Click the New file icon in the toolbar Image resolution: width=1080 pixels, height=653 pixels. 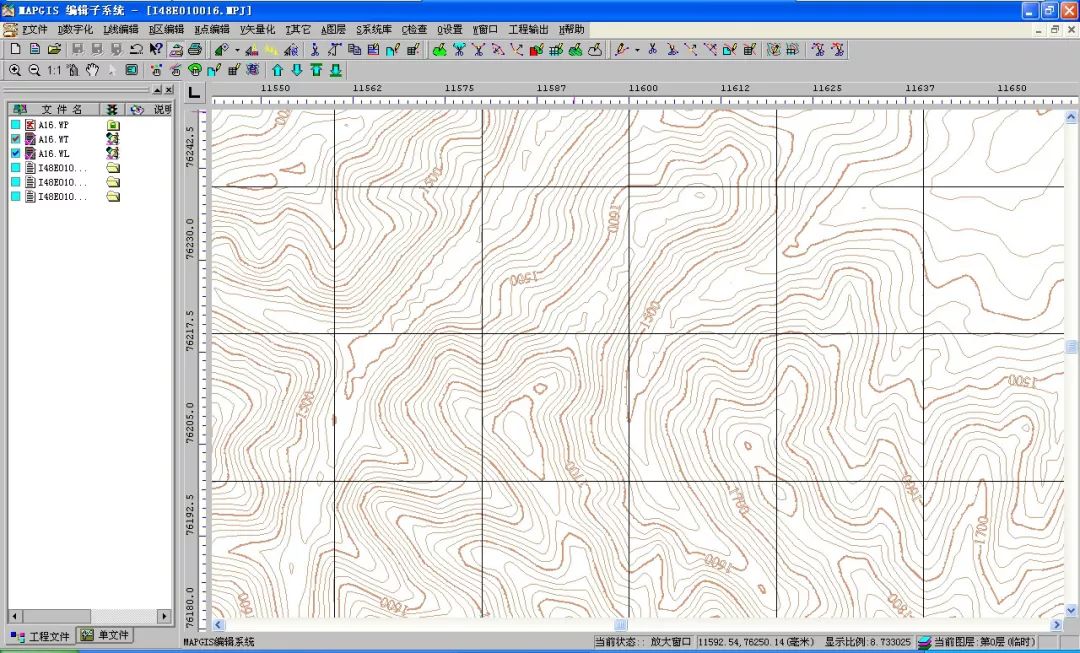[x=15, y=50]
